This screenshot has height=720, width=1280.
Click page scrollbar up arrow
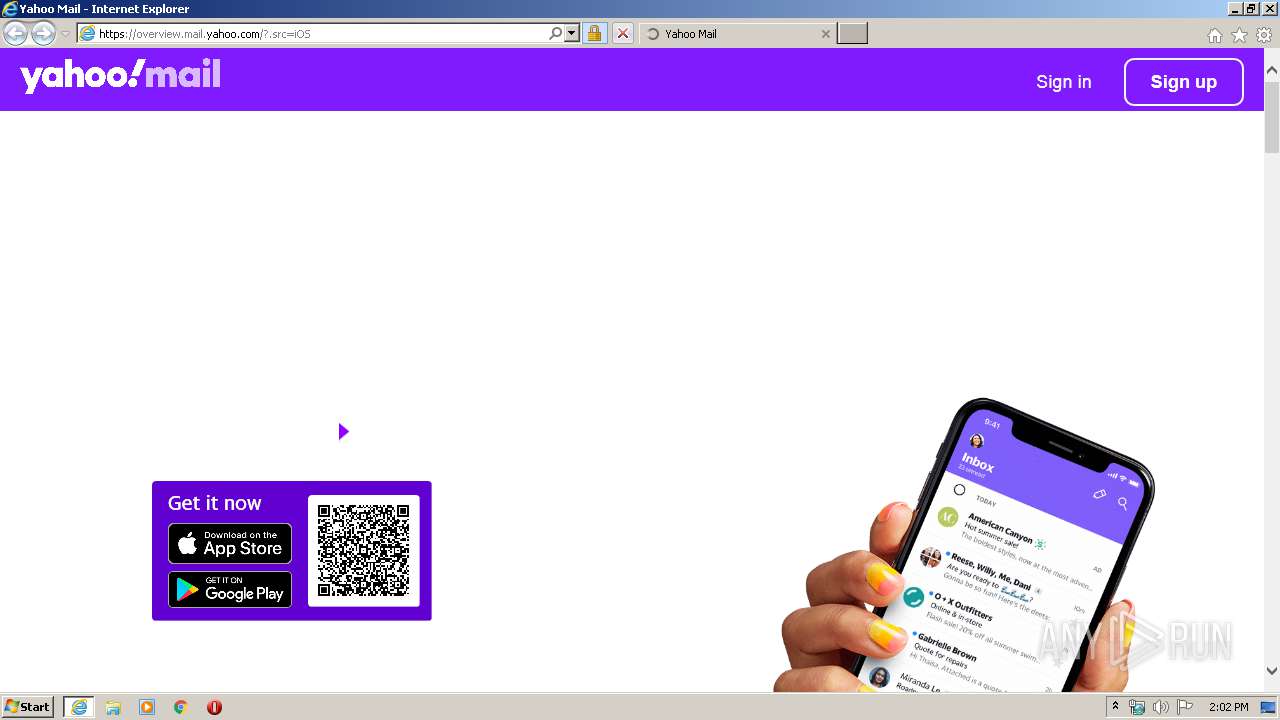(x=1272, y=71)
